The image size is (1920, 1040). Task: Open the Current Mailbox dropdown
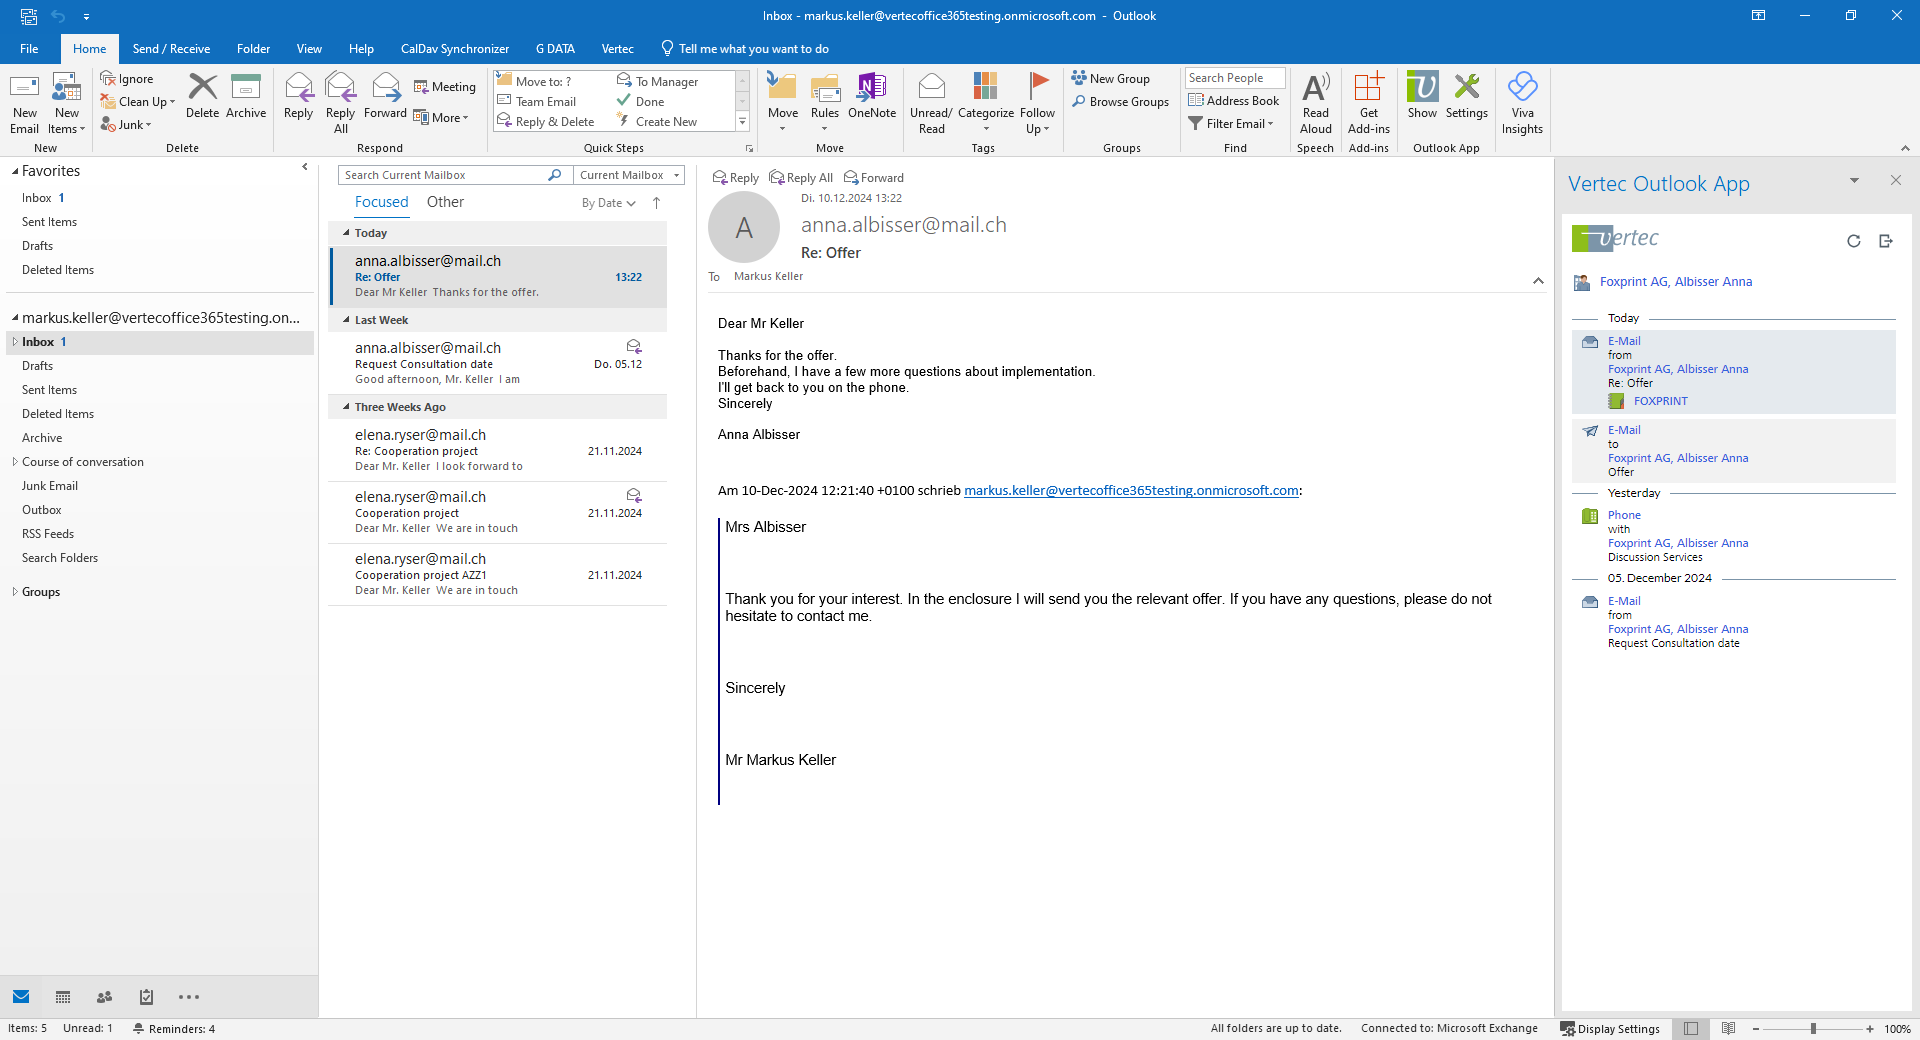(628, 174)
